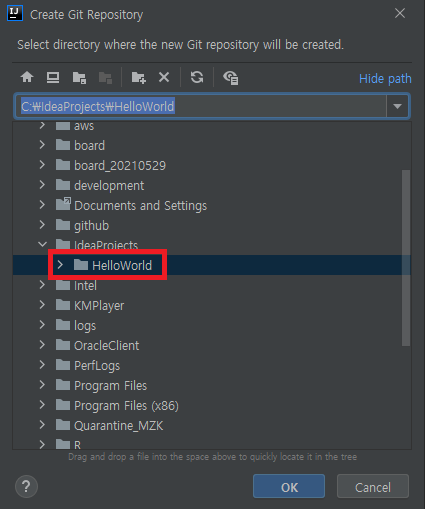Delete selected folder with X icon
Viewport: 425px width, 509px height.
[164, 77]
